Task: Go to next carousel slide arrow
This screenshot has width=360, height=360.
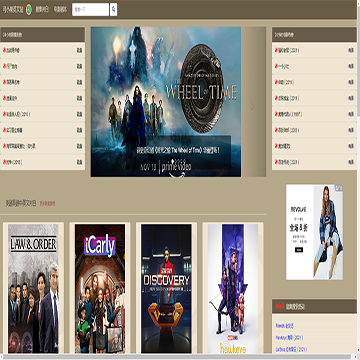Action: [x=252, y=105]
